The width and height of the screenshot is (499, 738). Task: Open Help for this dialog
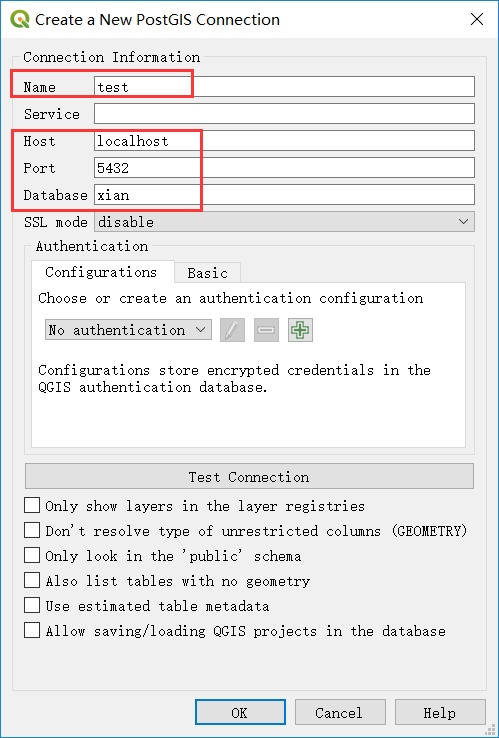coord(440,713)
